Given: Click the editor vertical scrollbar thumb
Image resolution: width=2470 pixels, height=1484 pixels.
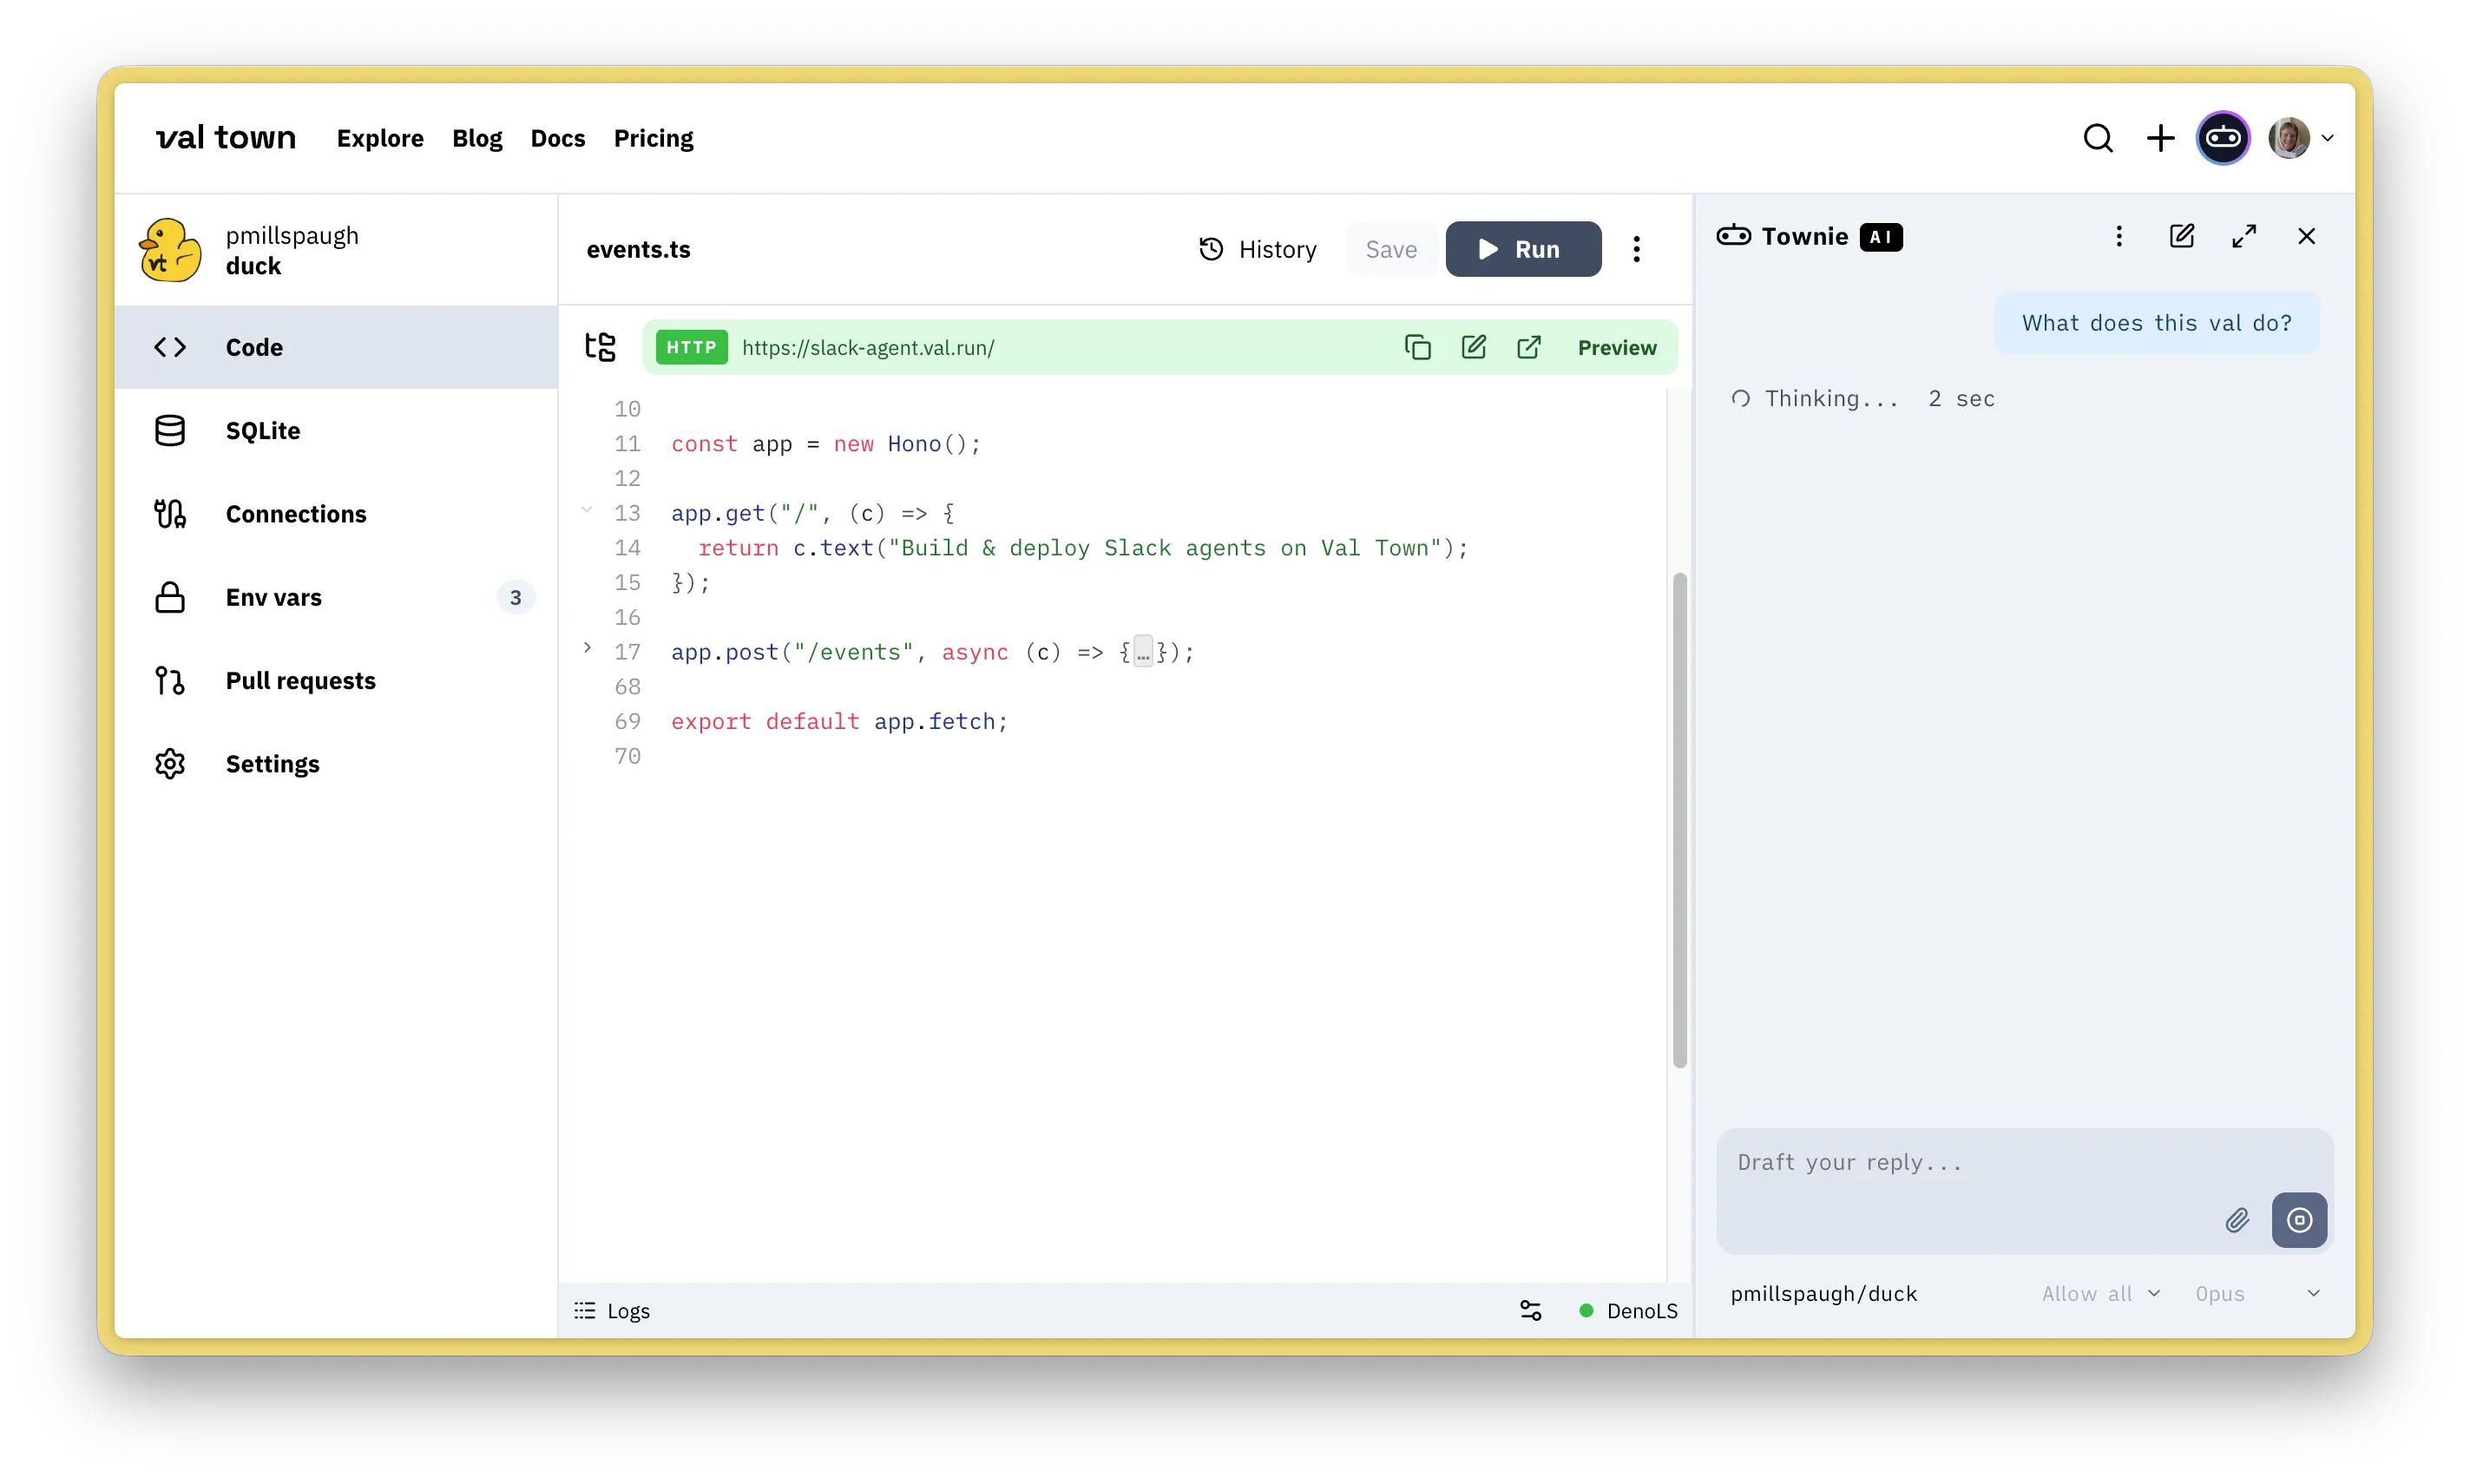Looking at the screenshot, I should pos(1679,820).
